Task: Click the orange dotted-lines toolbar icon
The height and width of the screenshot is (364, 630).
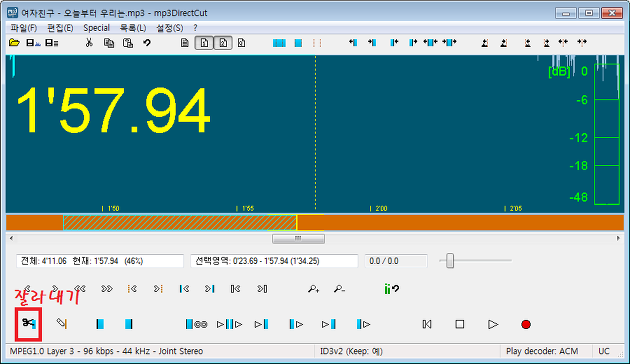Action: (x=317, y=43)
